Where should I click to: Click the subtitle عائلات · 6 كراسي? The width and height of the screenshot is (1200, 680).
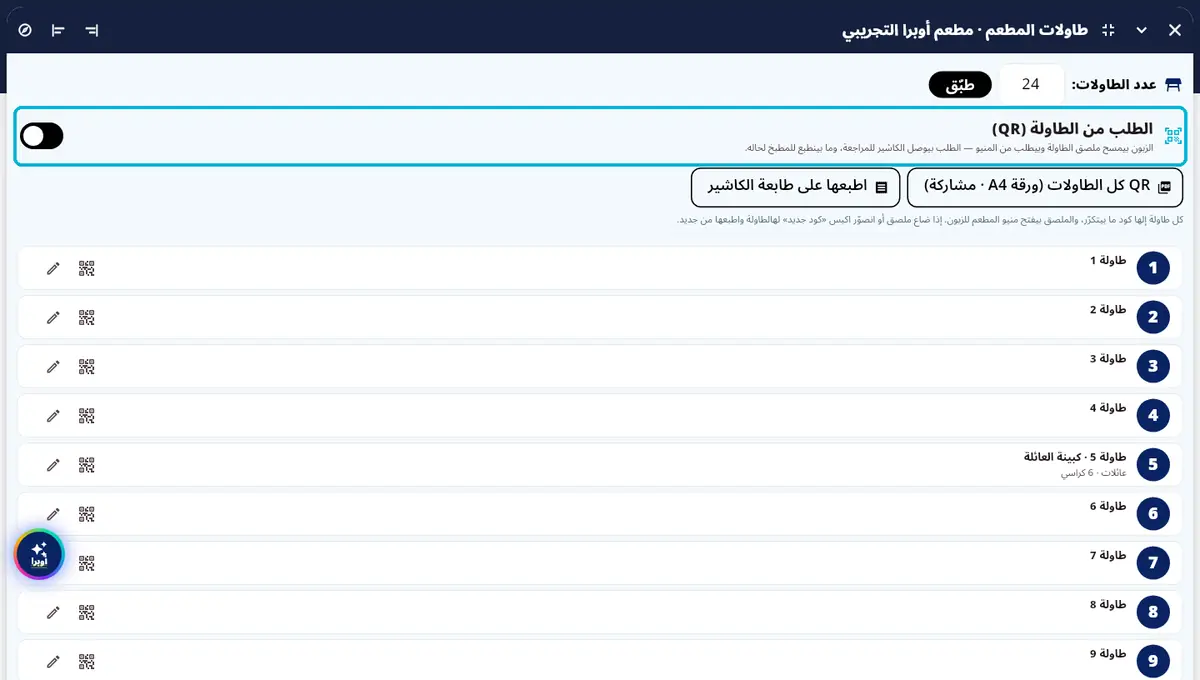[x=1094, y=473]
